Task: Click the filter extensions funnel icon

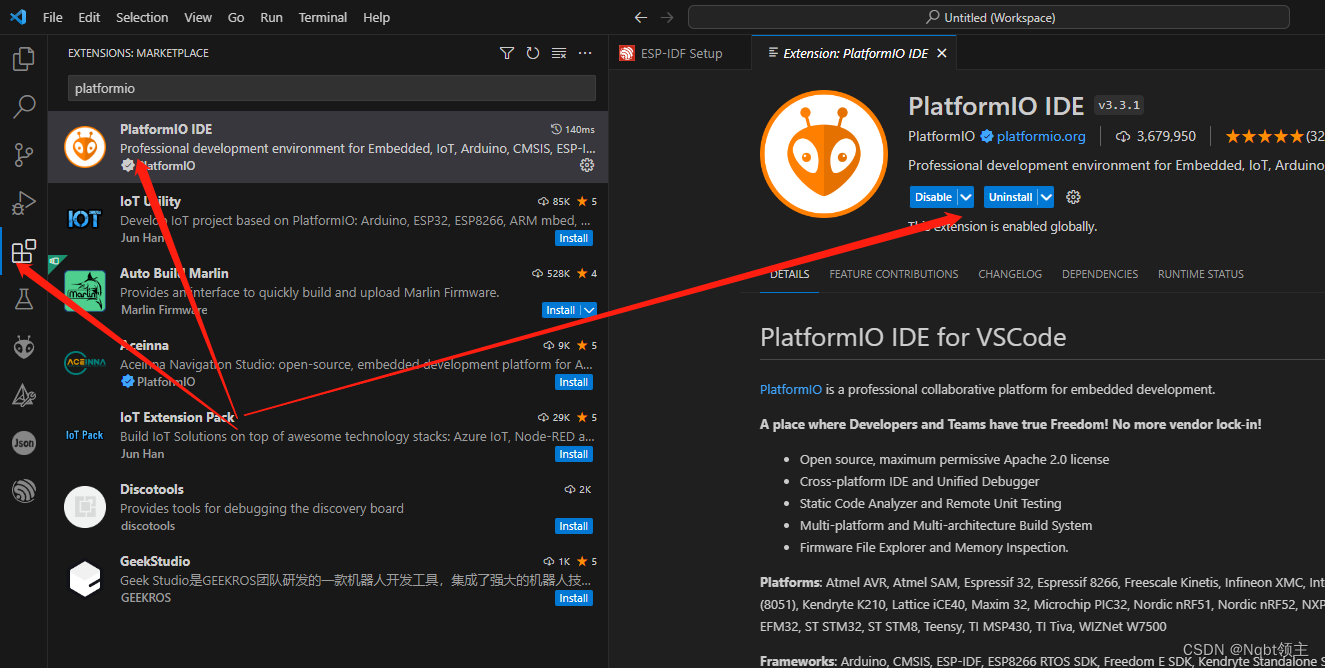Action: click(507, 53)
